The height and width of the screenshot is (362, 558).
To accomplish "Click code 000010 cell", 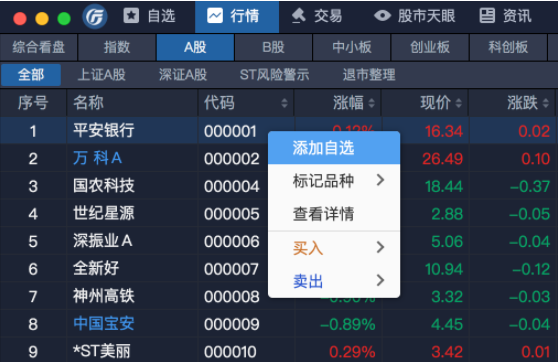I will [x=230, y=352].
